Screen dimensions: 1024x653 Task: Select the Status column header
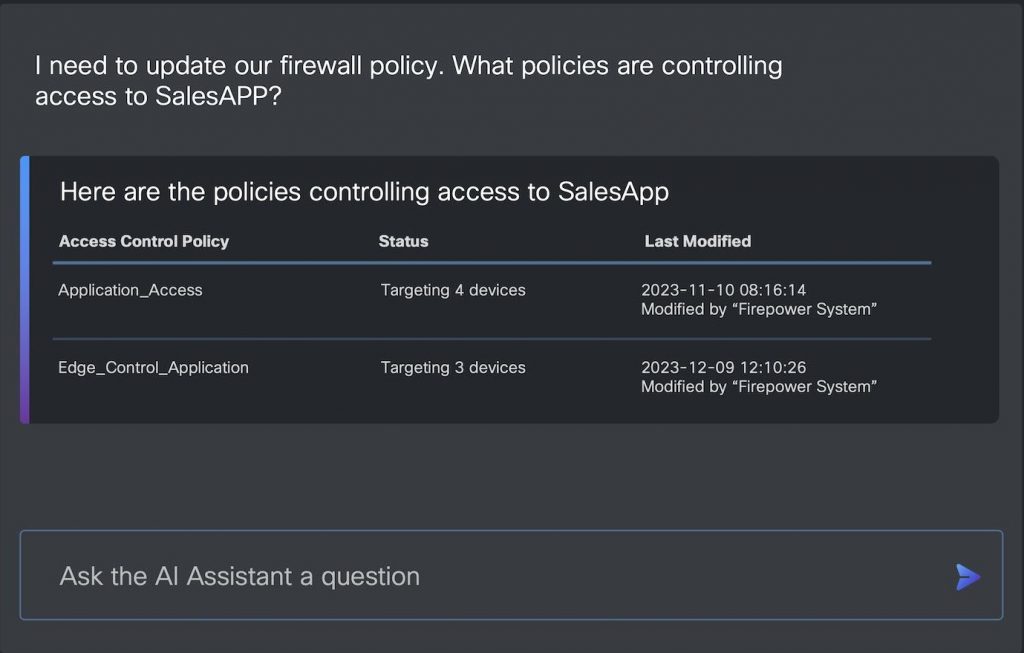tap(403, 241)
